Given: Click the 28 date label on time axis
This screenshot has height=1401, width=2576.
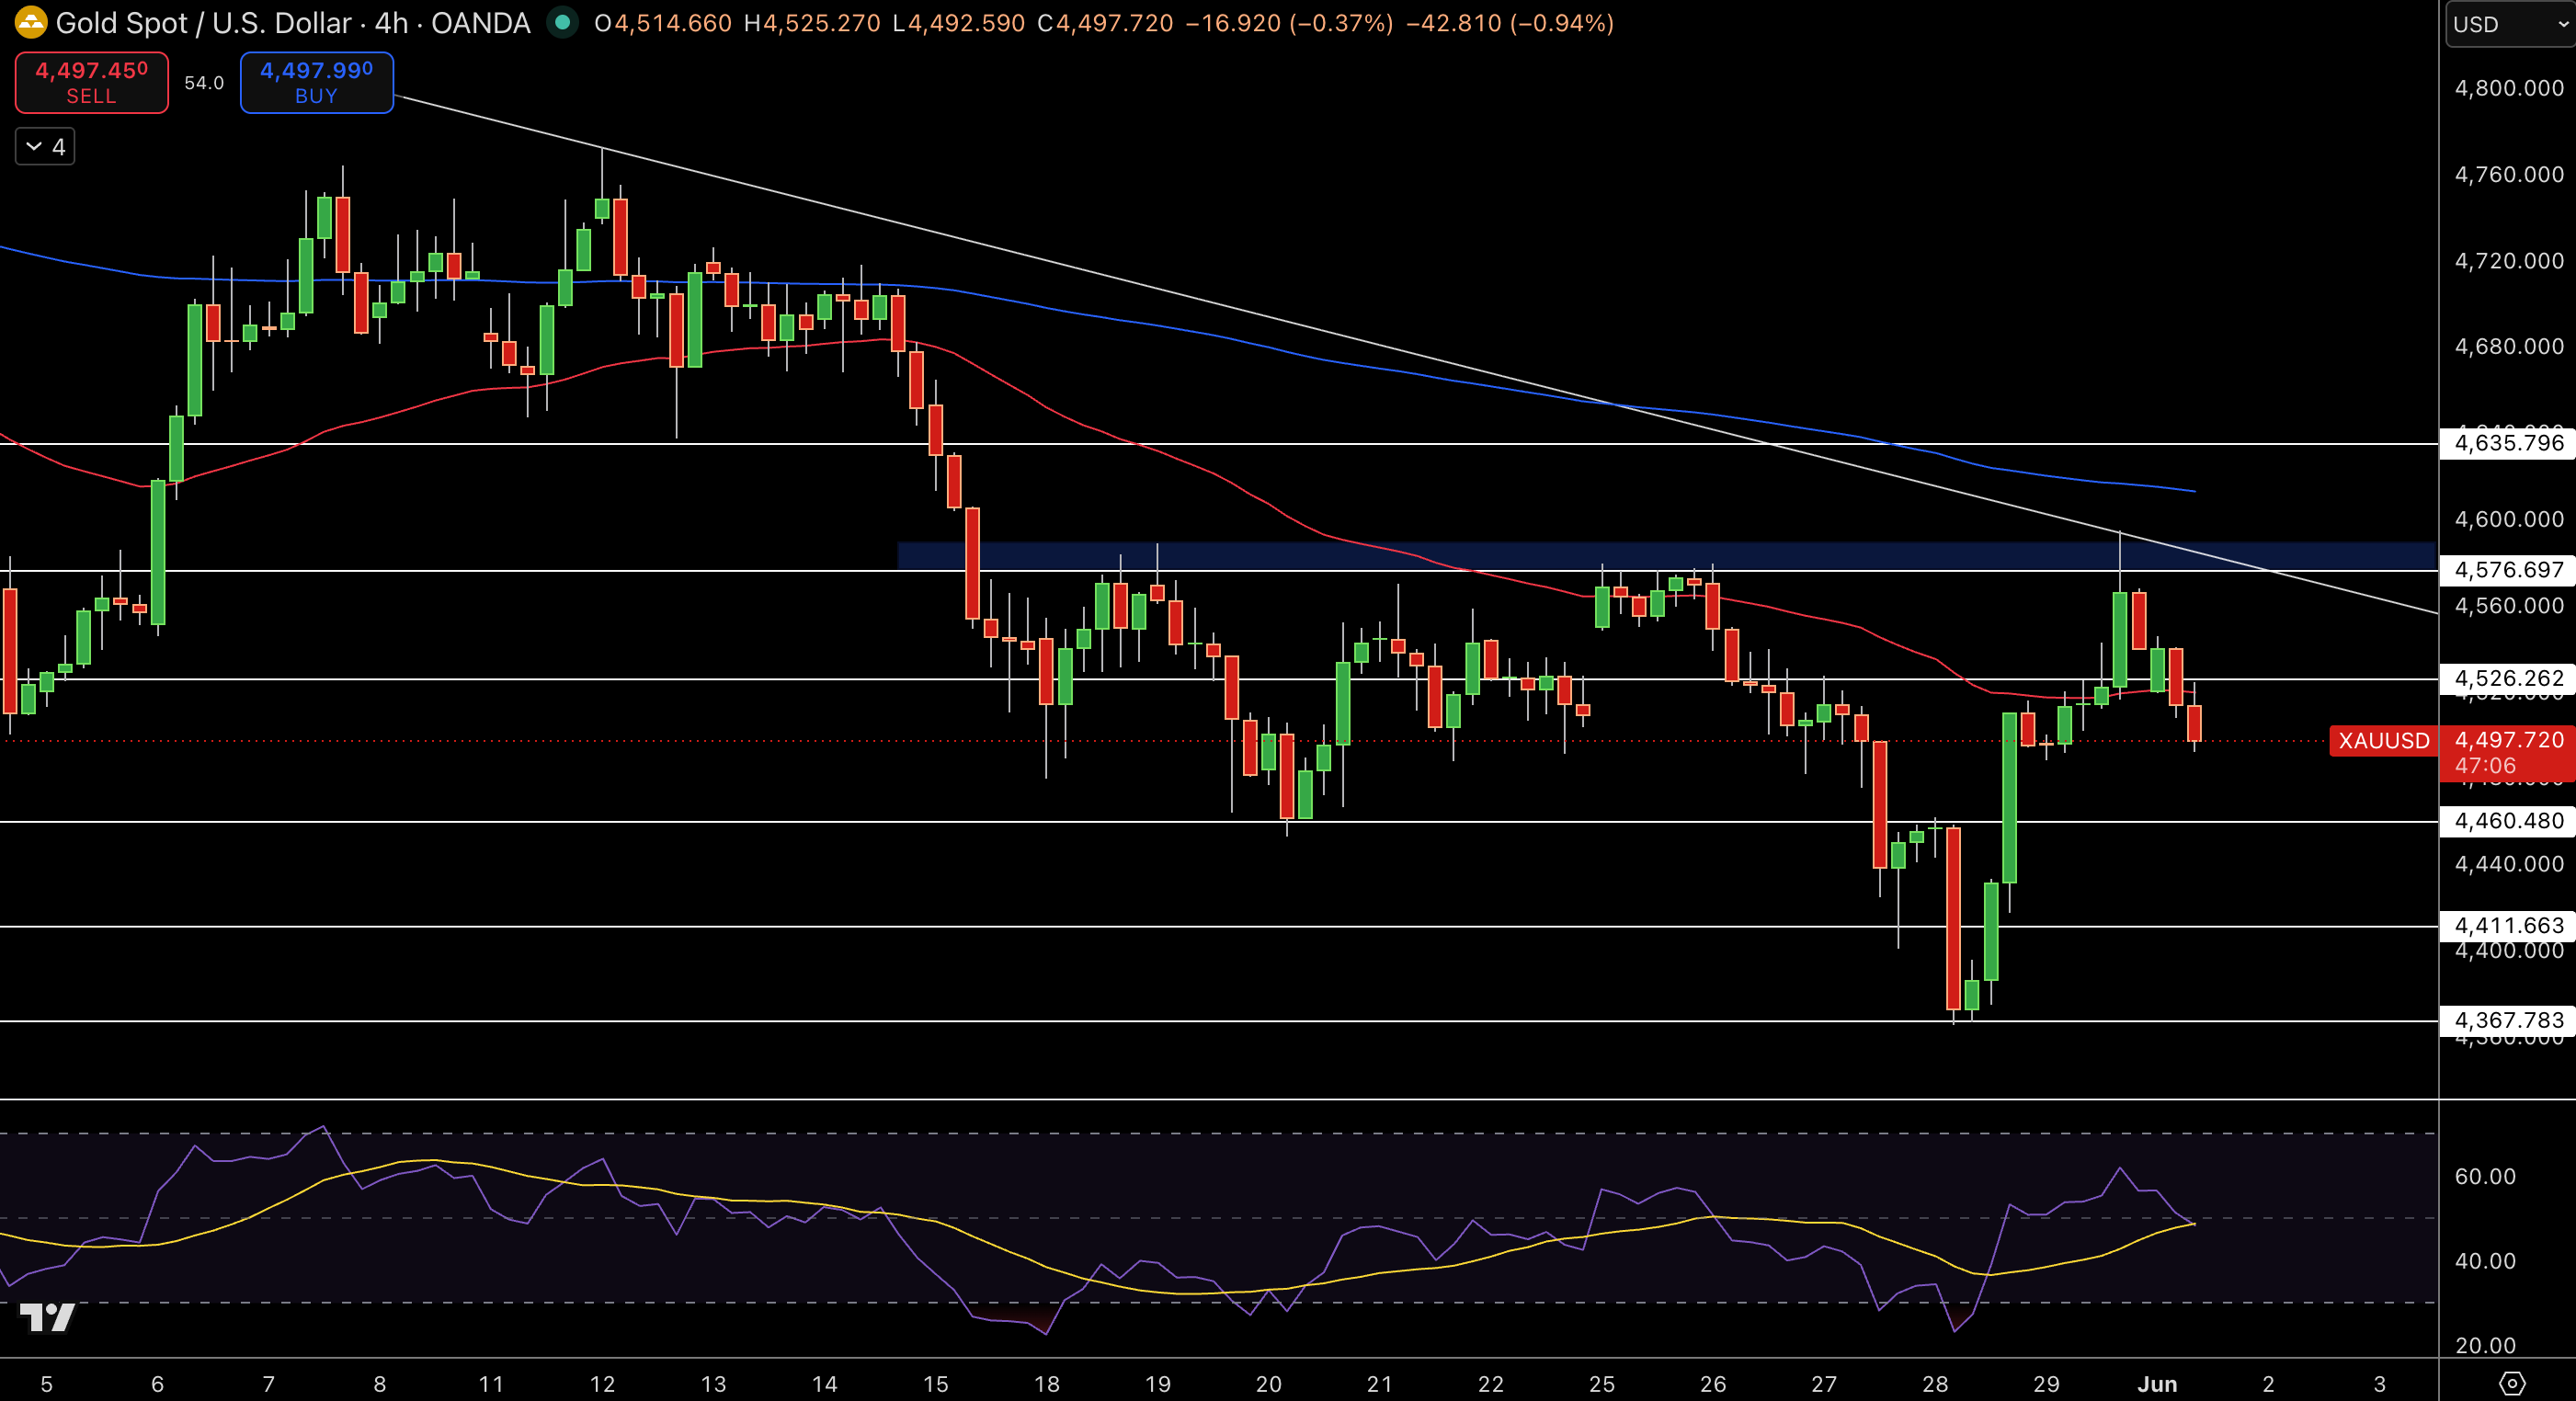Looking at the screenshot, I should pos(1935,1384).
